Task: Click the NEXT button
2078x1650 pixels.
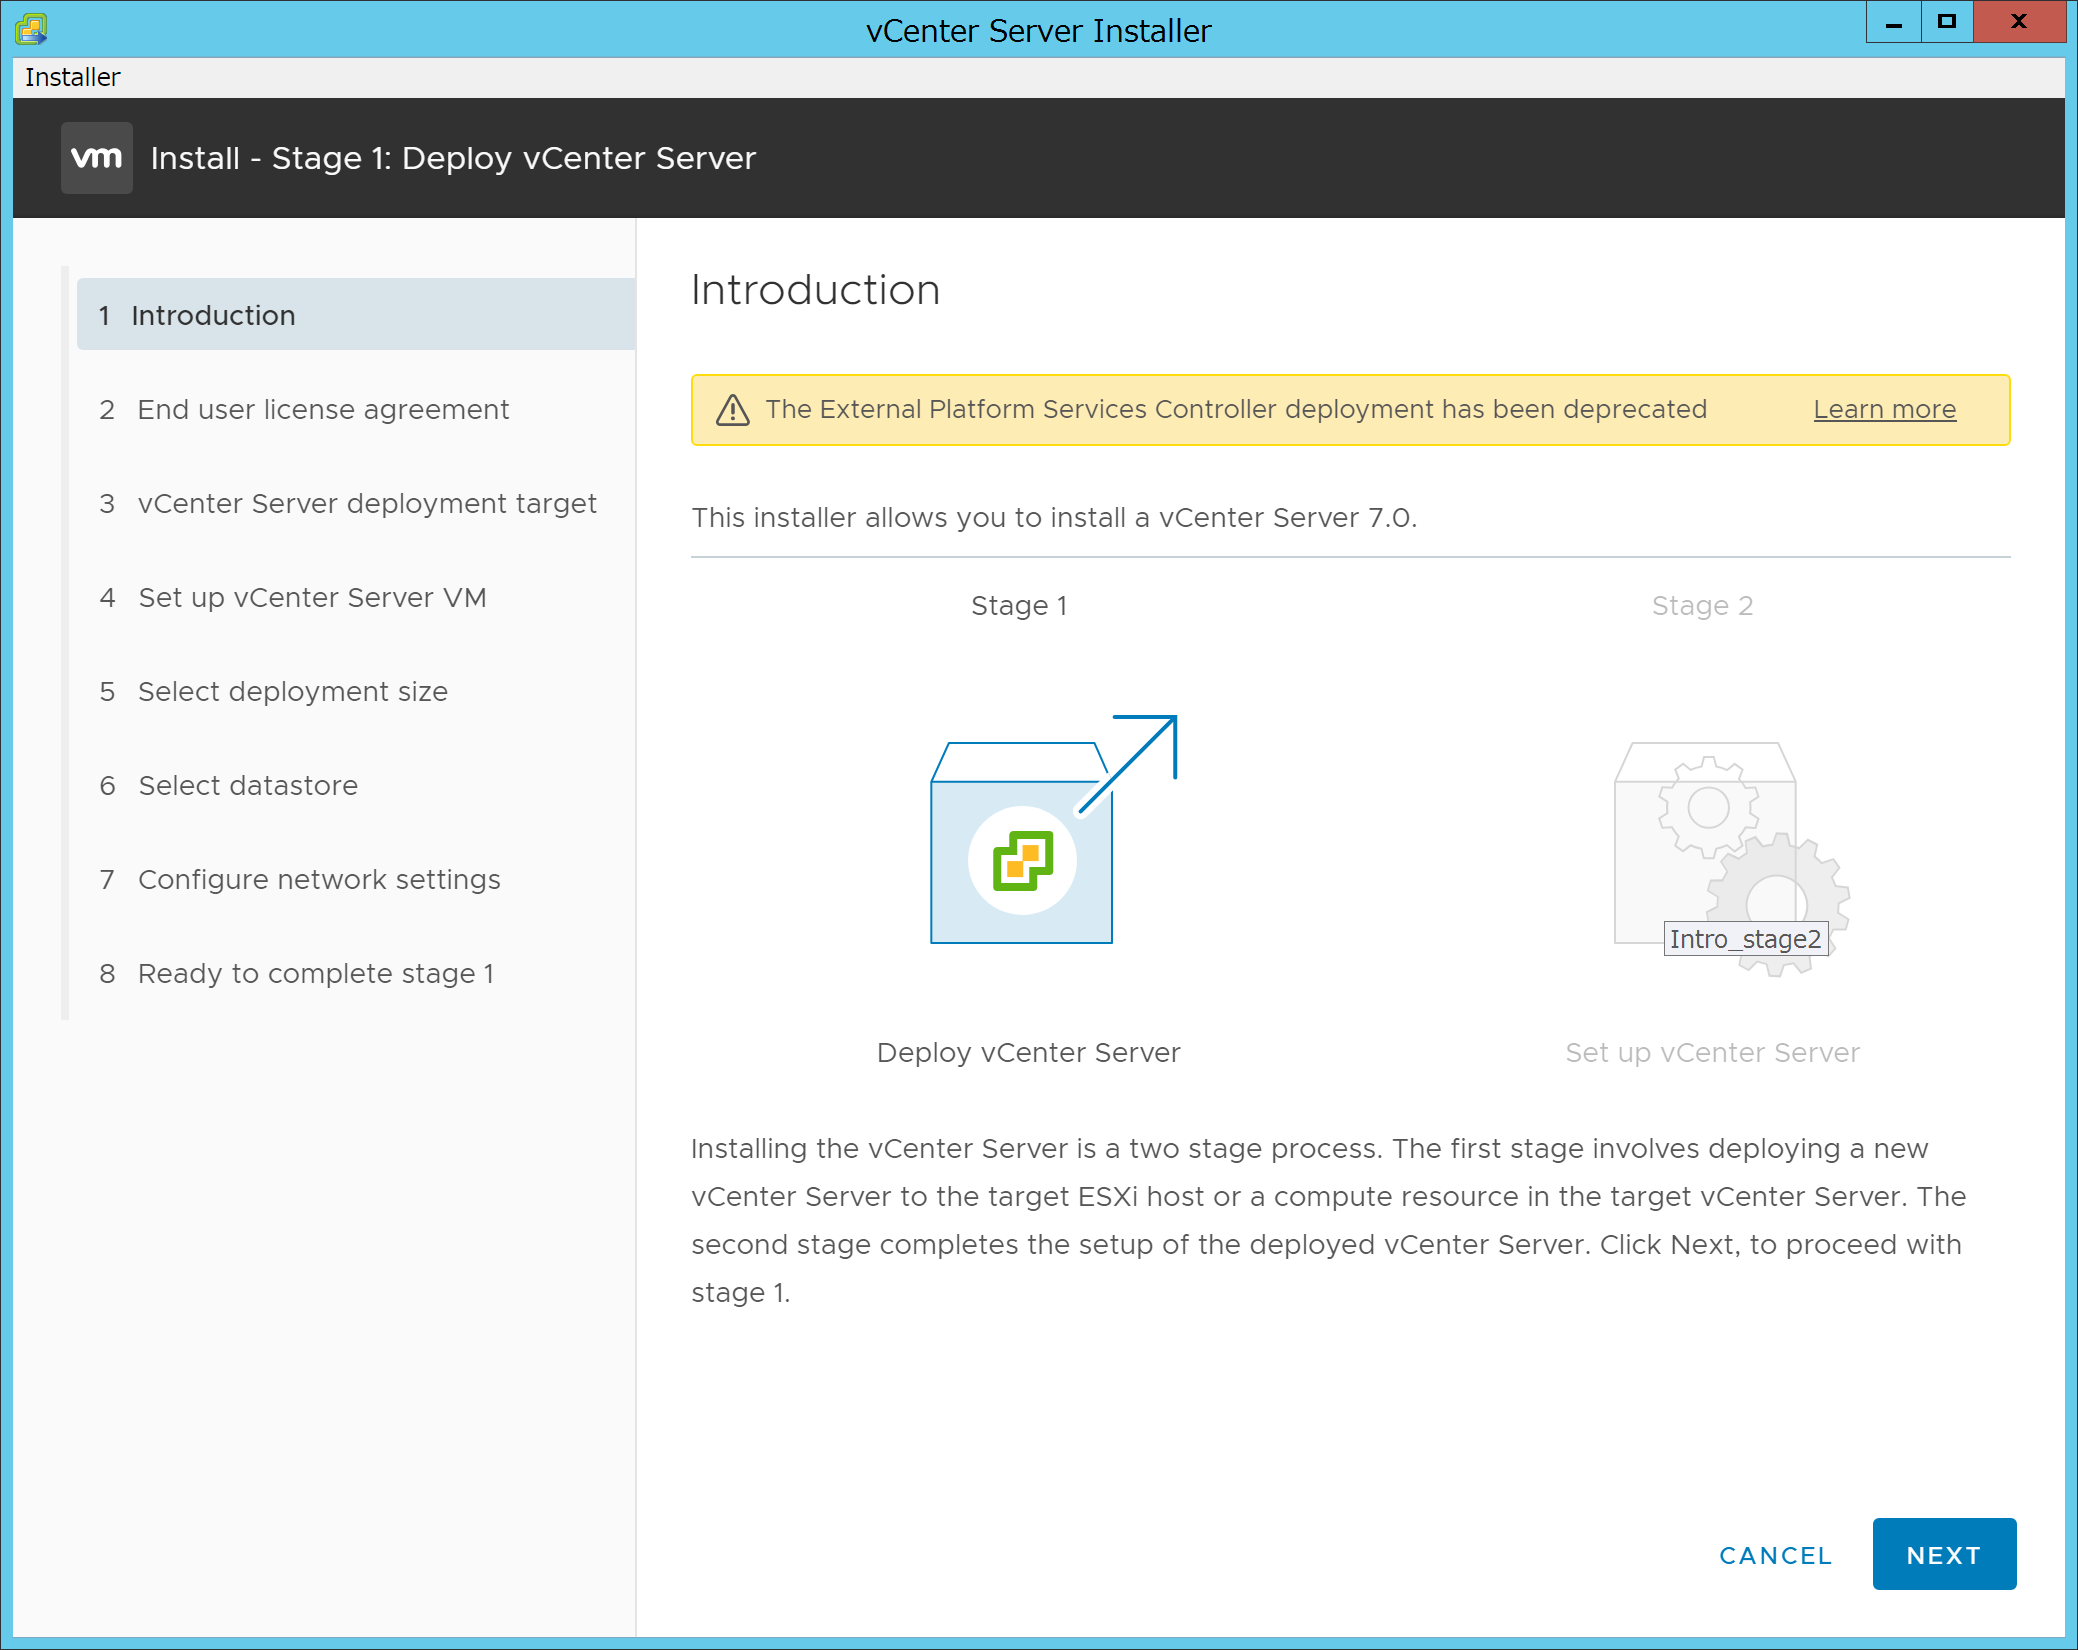Action: tap(1944, 1554)
